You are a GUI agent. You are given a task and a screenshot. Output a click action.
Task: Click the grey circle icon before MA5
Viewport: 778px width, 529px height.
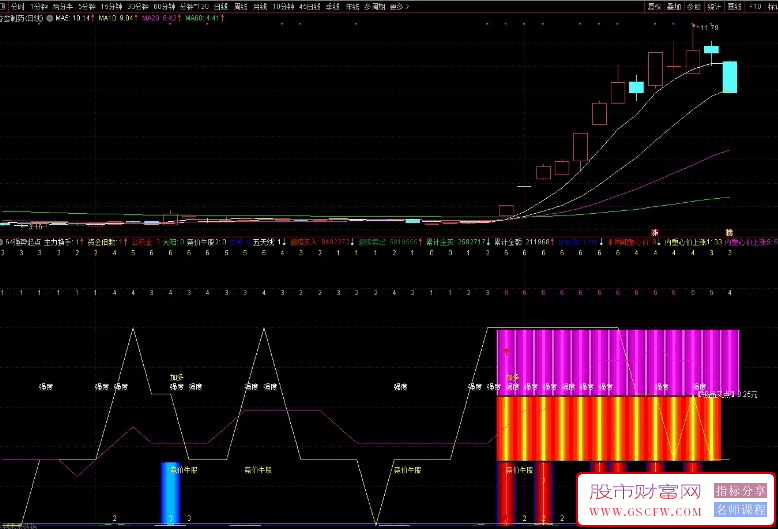(51, 17)
